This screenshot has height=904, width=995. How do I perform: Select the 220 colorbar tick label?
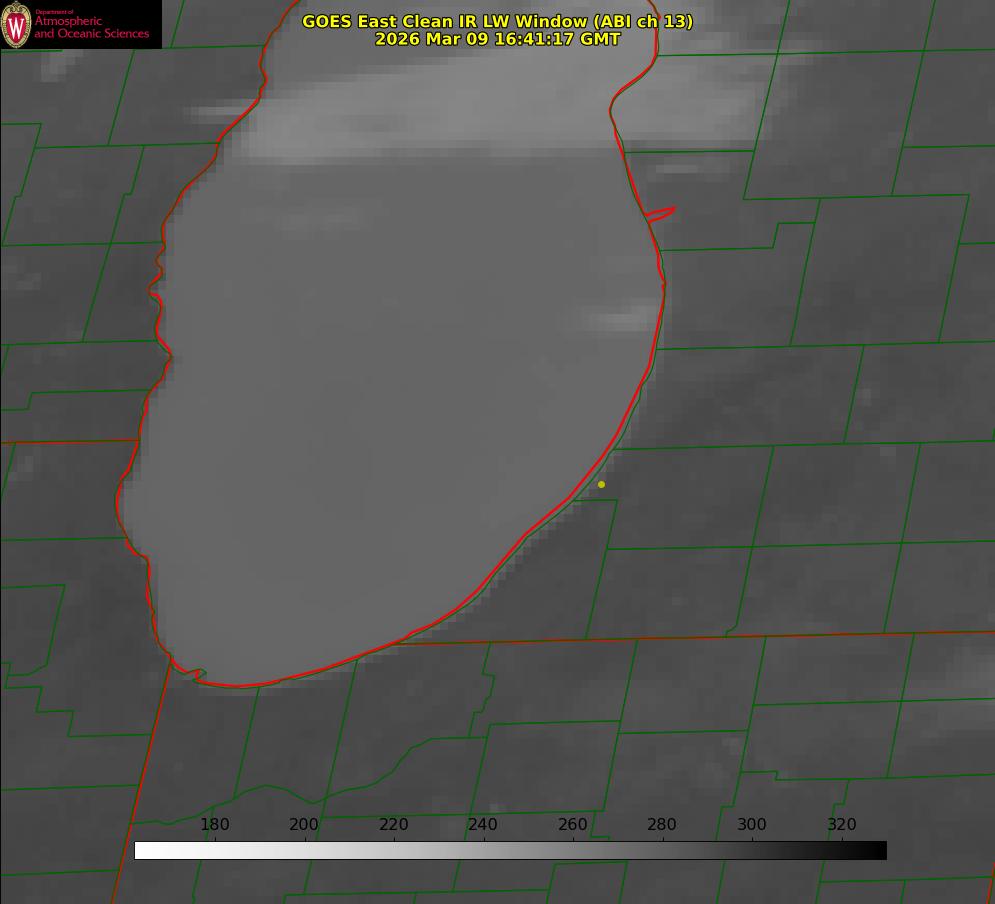(394, 825)
